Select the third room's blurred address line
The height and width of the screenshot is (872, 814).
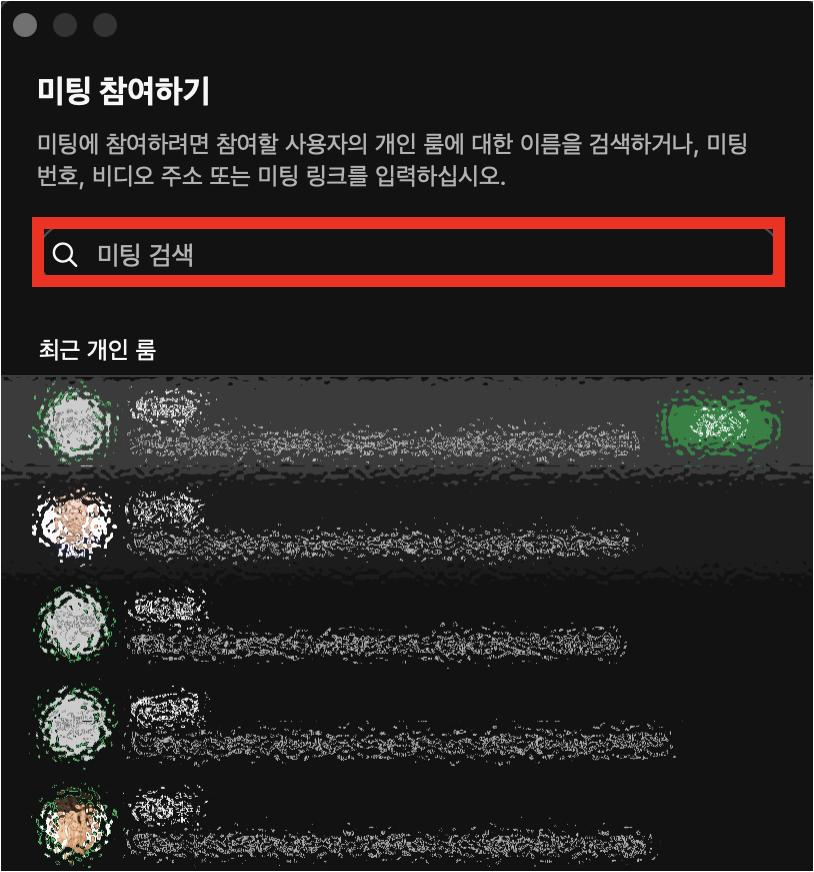tap(375, 642)
